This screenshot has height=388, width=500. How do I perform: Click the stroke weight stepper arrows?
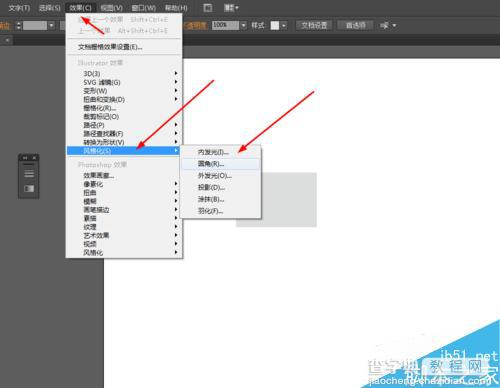click(x=19, y=25)
